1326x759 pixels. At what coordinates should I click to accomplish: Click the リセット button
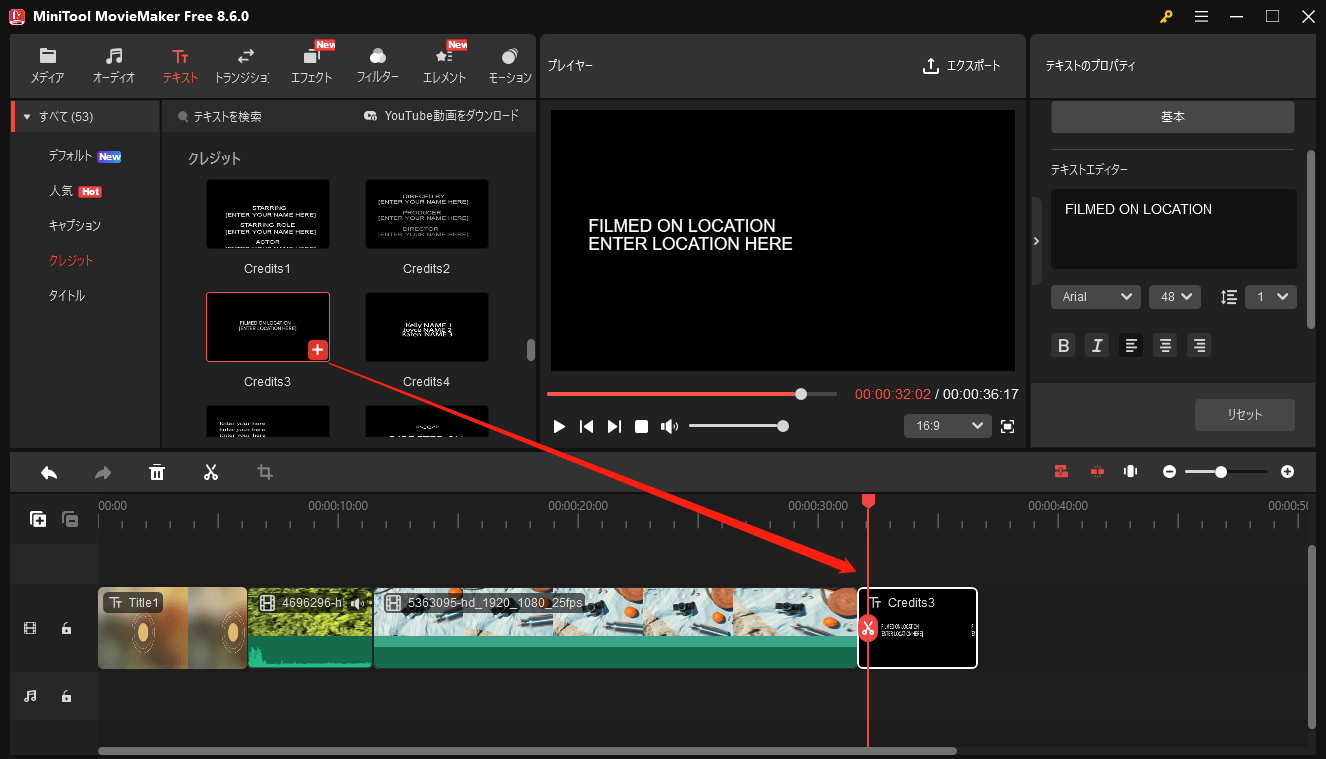pos(1244,414)
